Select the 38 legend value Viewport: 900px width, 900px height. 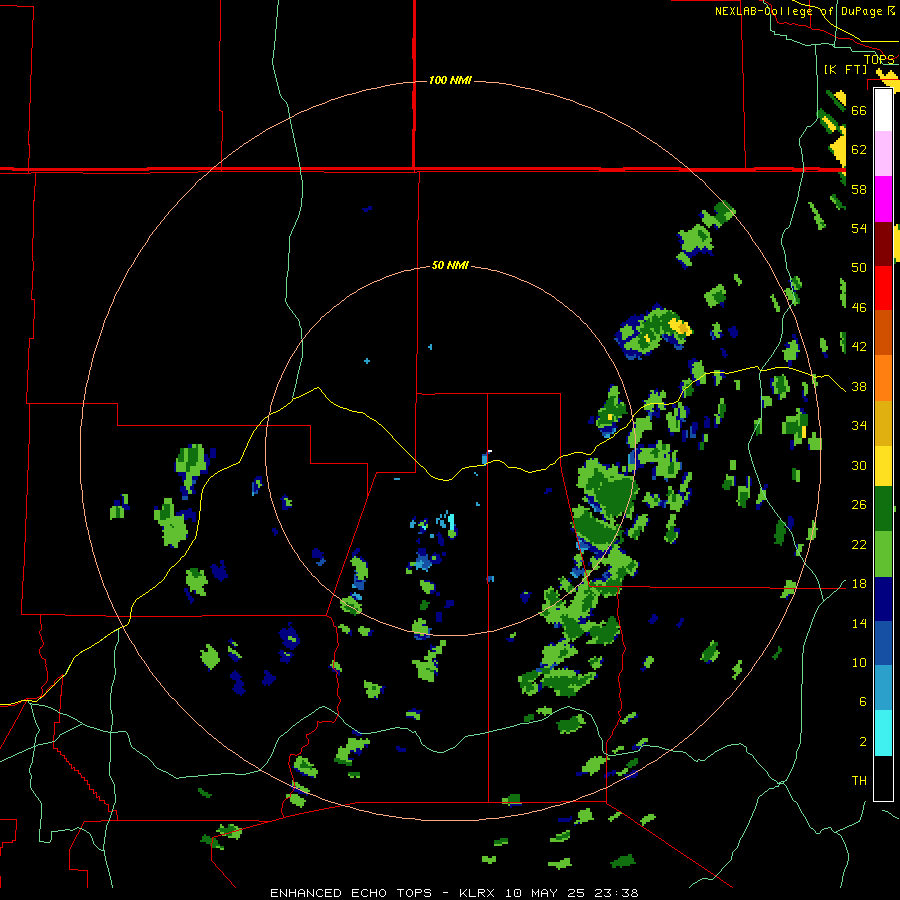coord(859,386)
